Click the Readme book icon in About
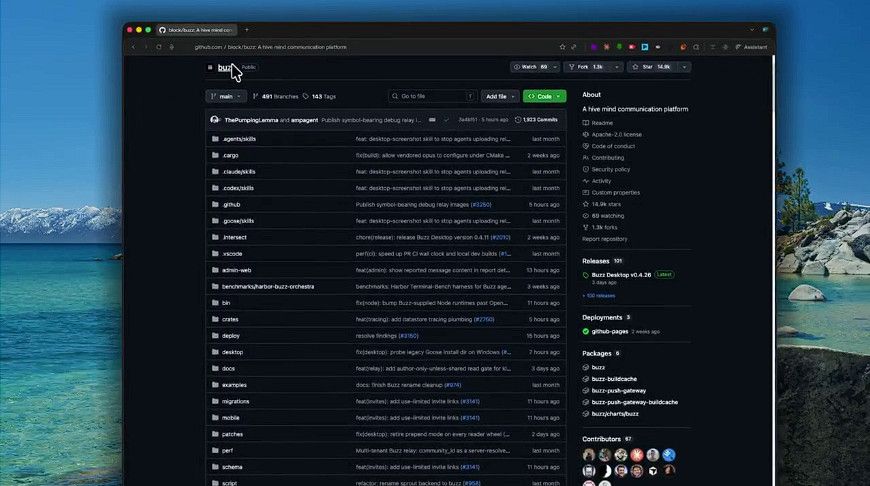Viewport: 870px width, 486px height. [585, 123]
